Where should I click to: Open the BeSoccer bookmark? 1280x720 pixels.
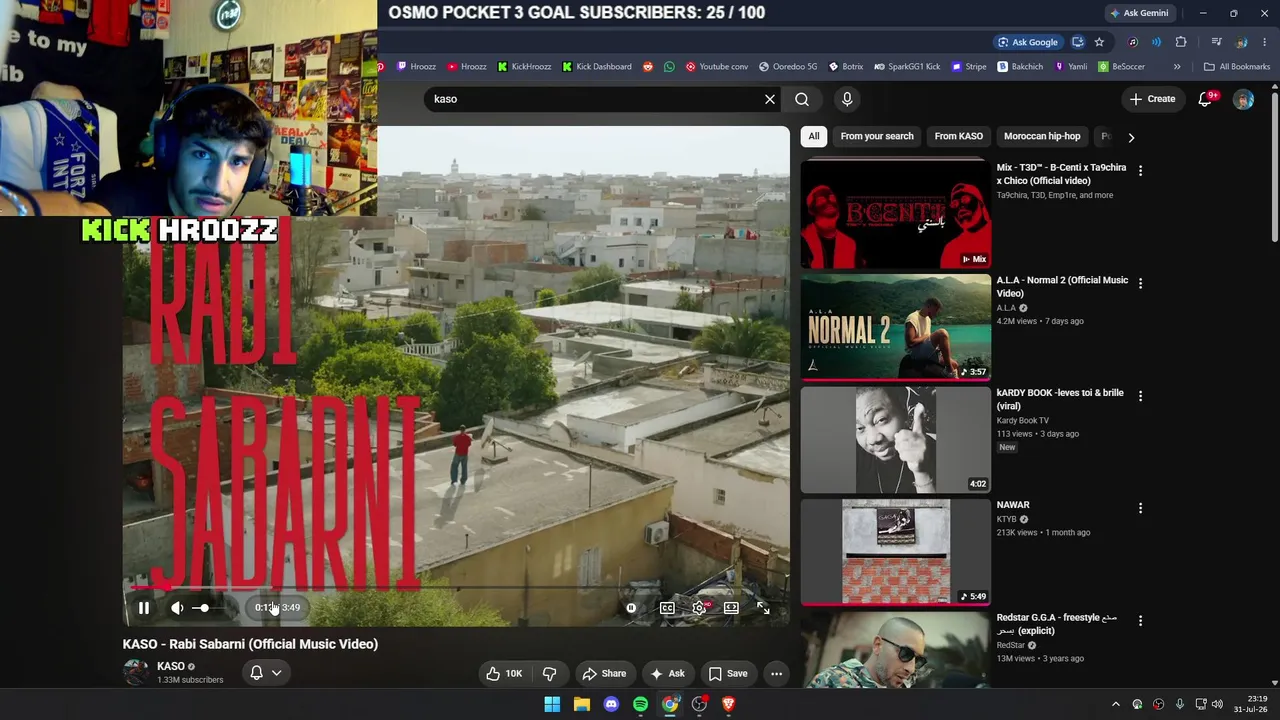click(x=1122, y=67)
